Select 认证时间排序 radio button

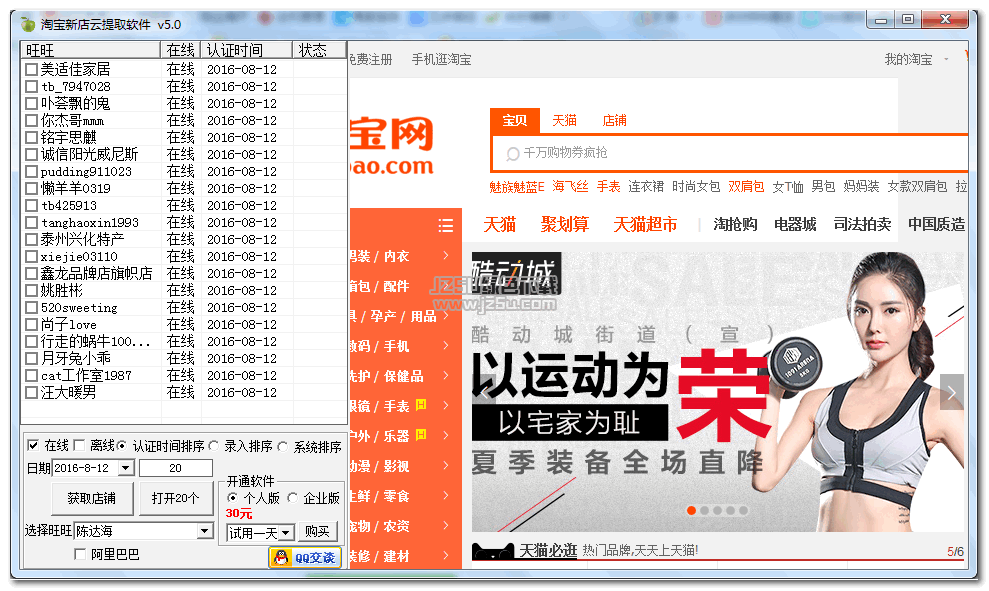122,446
